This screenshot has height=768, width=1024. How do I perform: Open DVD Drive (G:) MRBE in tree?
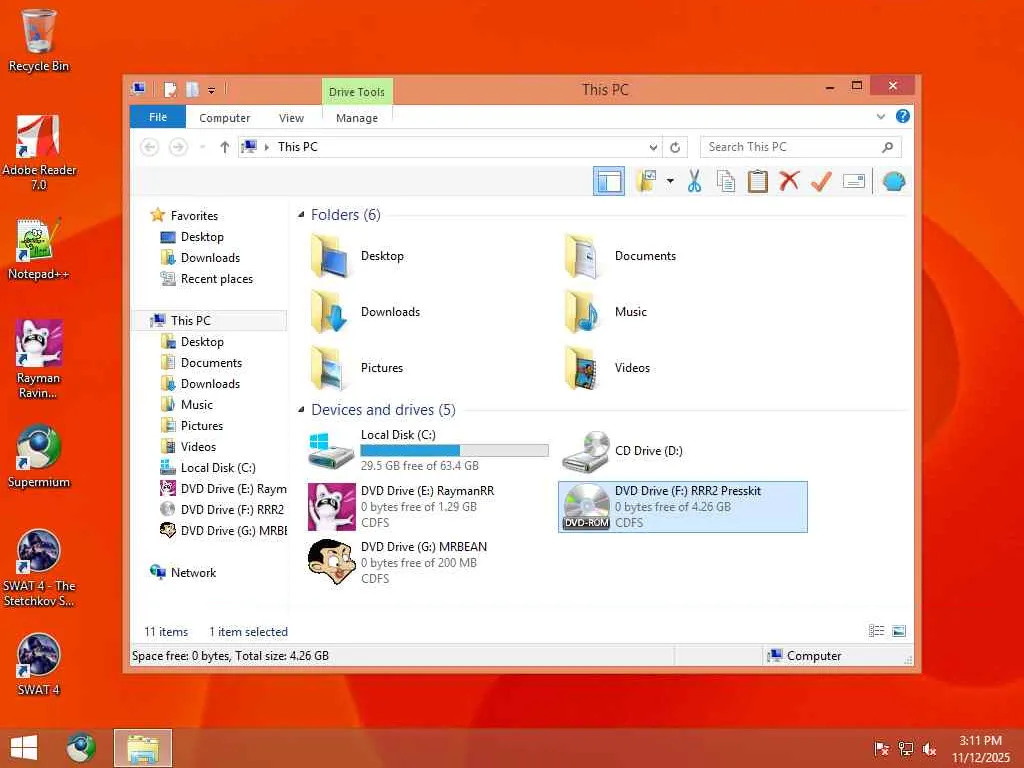click(233, 531)
